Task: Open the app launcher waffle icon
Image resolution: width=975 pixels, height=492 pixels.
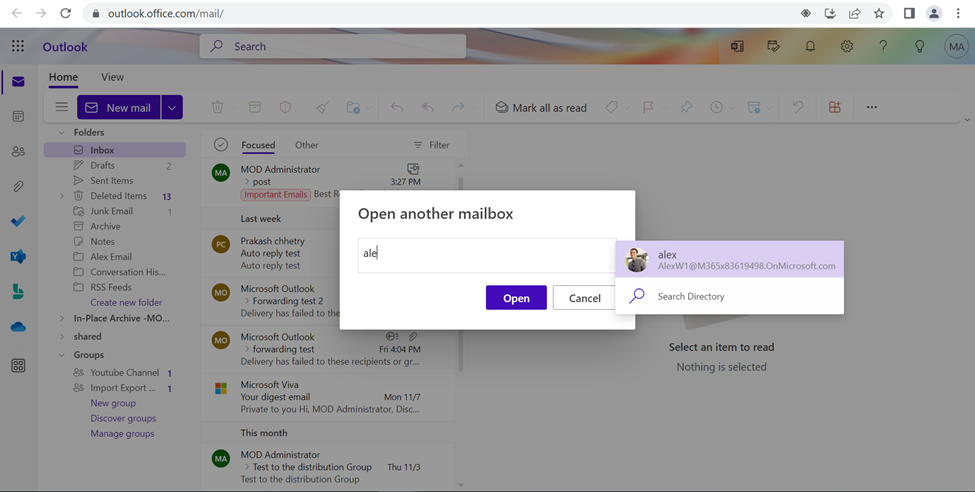Action: tap(18, 45)
